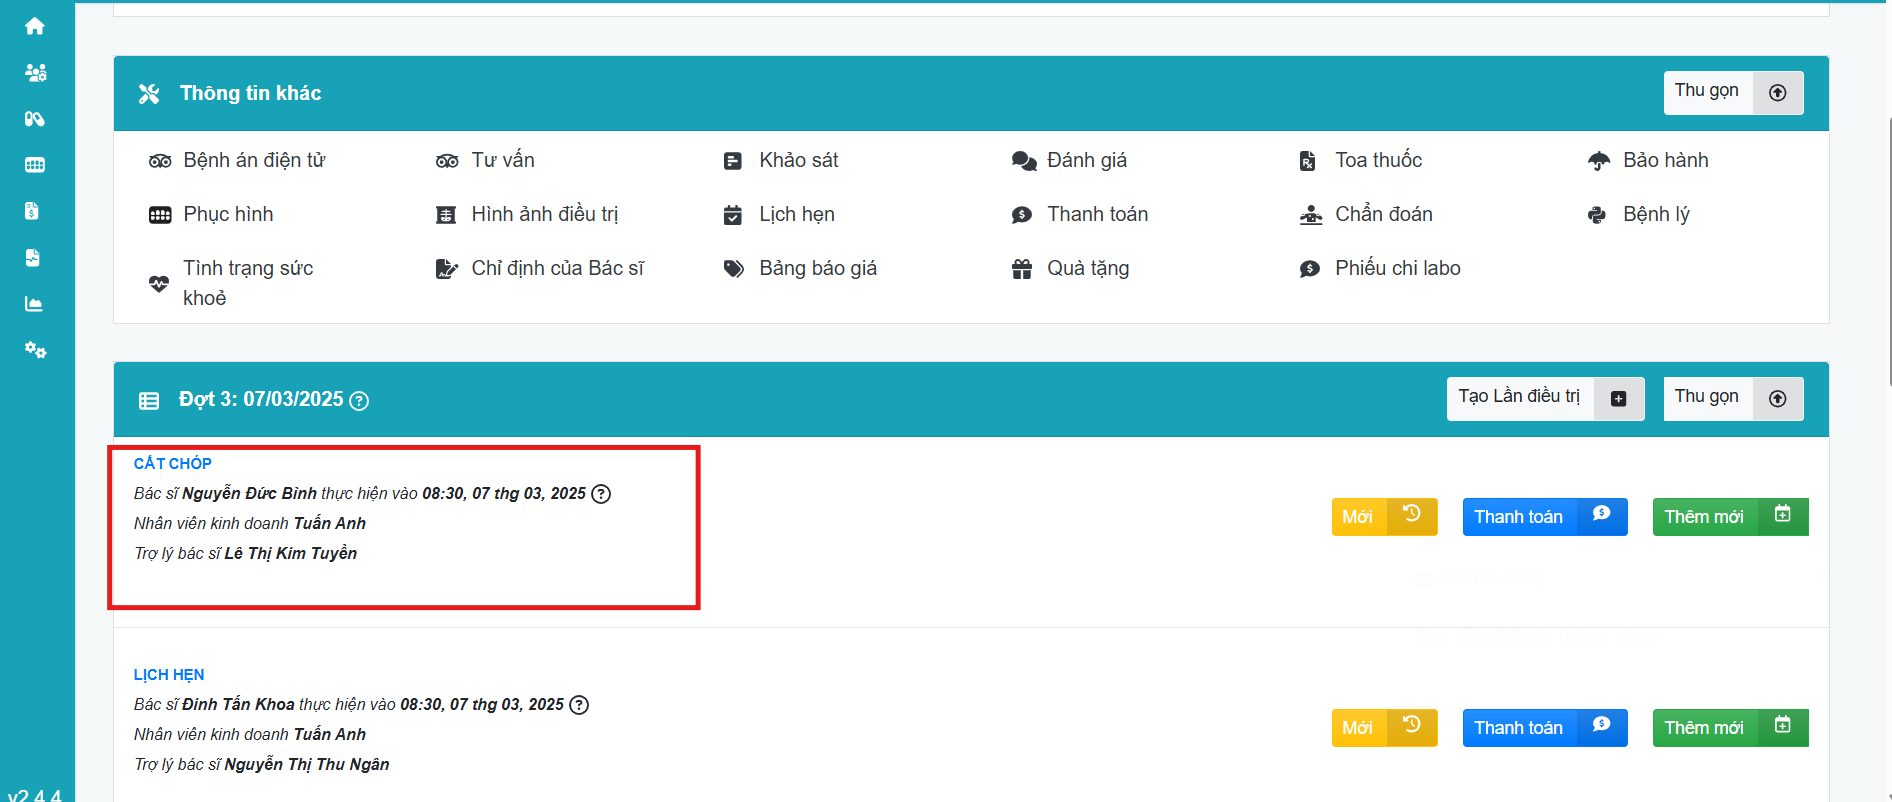Open the customers group icon in sidebar
The height and width of the screenshot is (802, 1892).
35,72
